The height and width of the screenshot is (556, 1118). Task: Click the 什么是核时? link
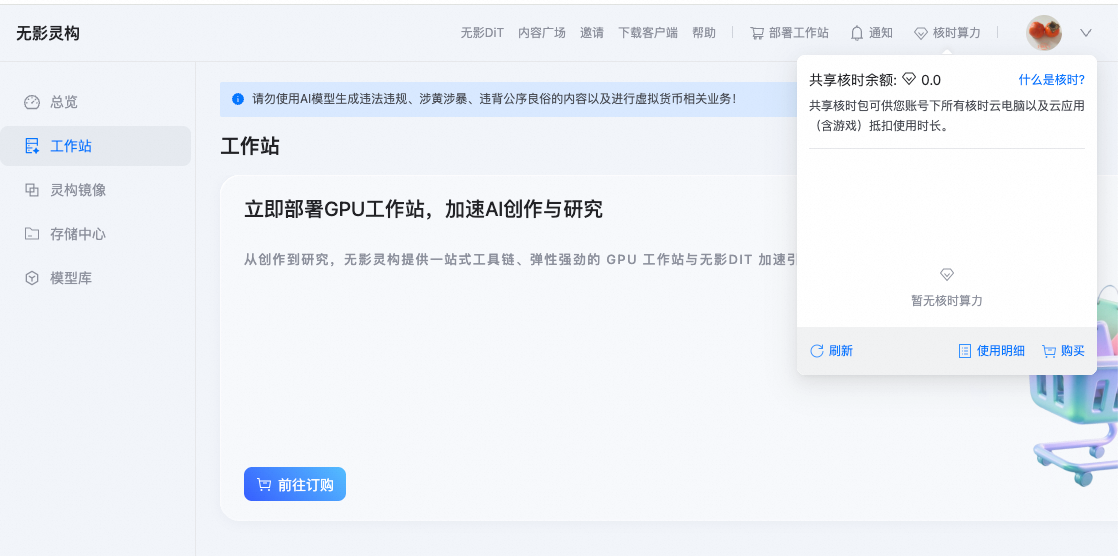1051,80
